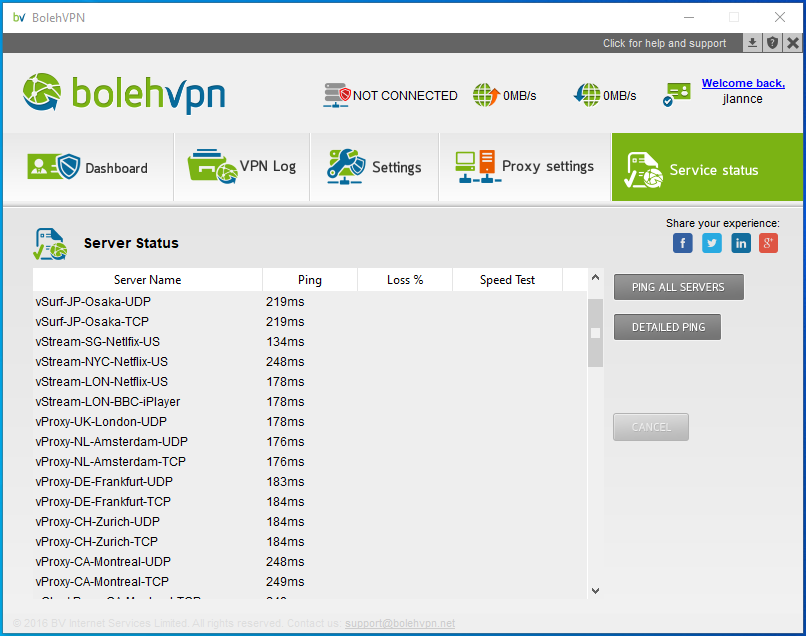Click the Speed Test column header

point(507,280)
